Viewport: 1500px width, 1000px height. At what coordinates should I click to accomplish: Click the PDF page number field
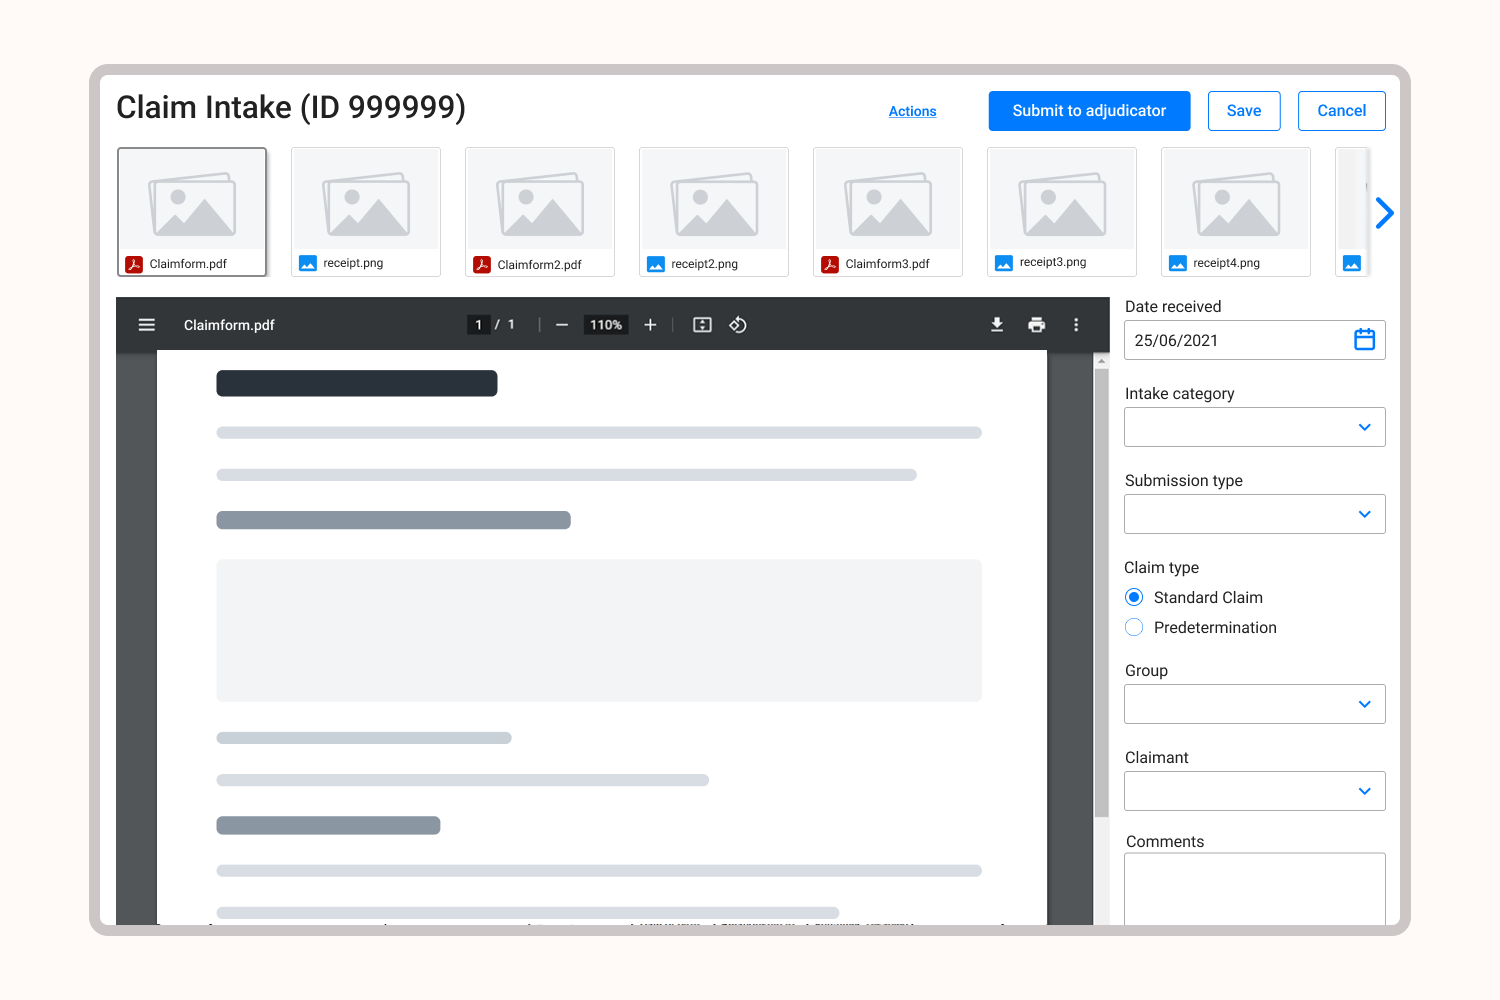[x=479, y=325]
